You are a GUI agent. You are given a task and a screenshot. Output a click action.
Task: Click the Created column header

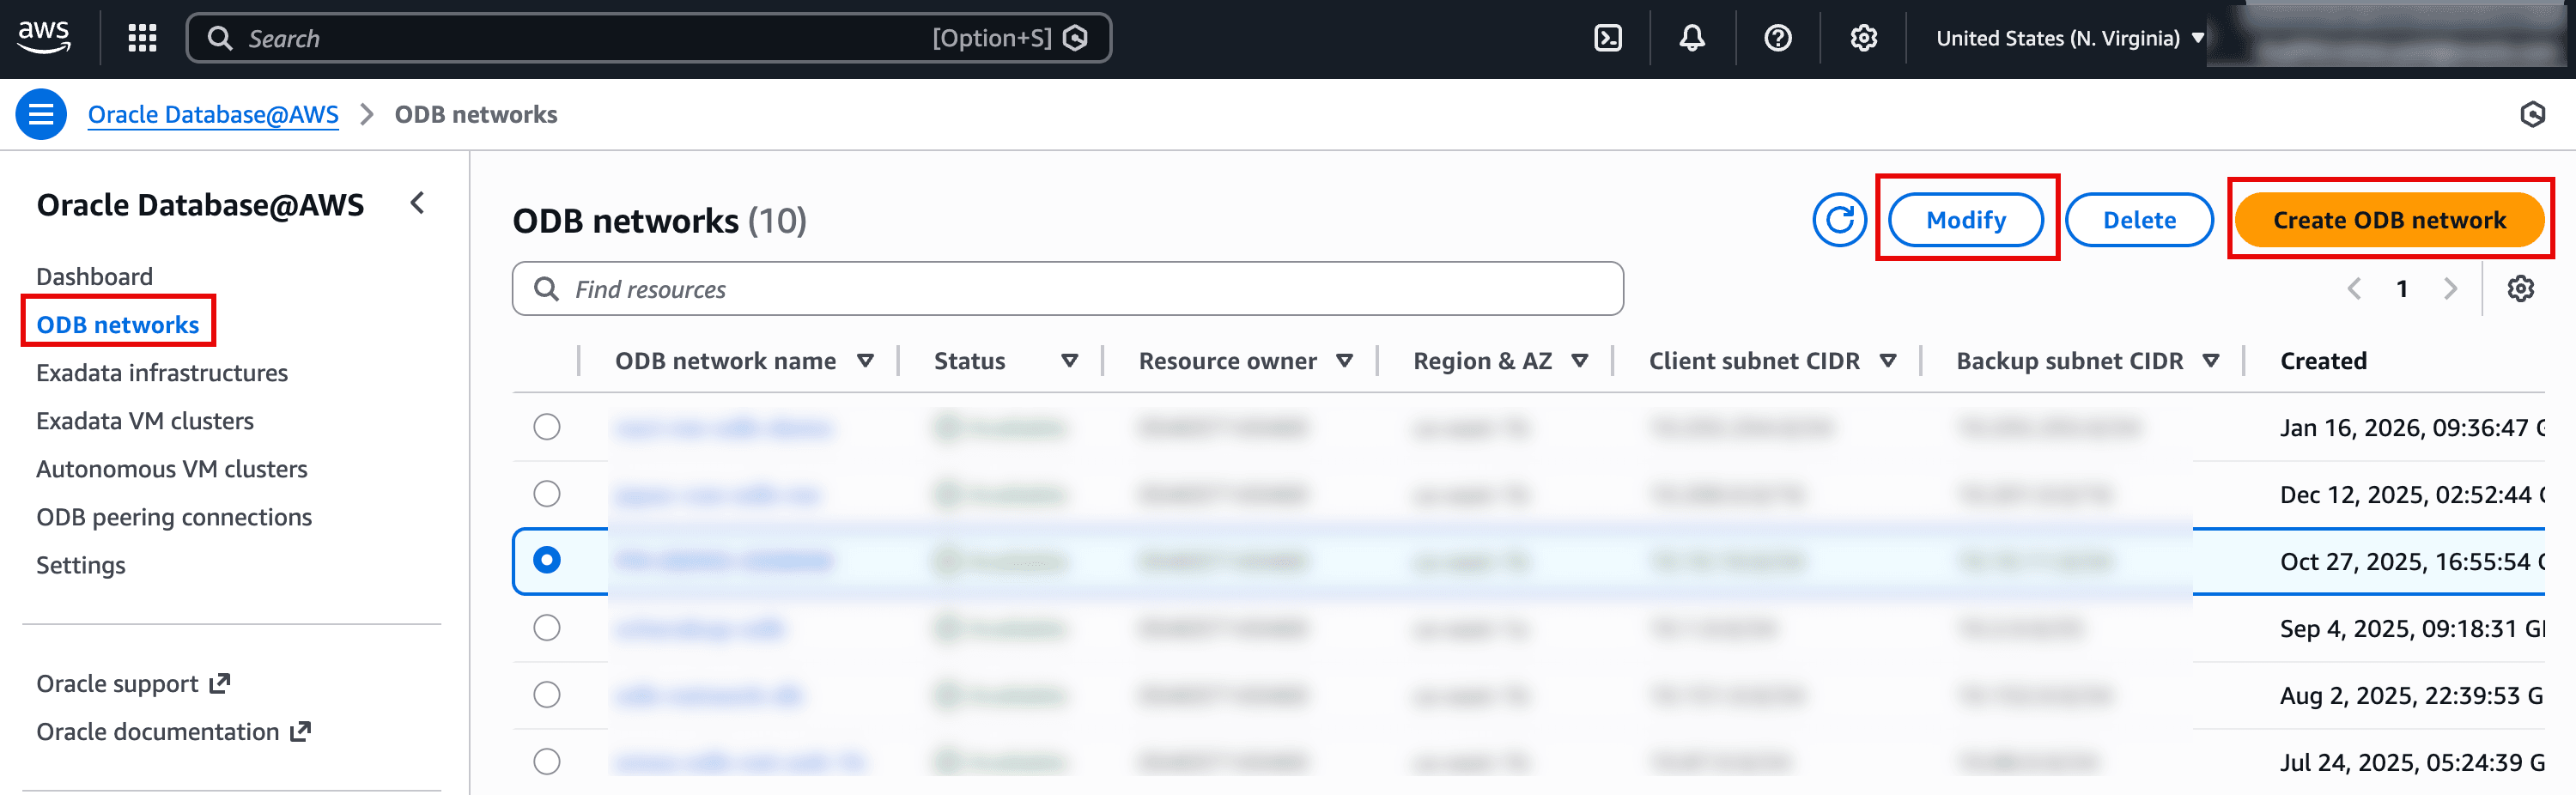point(2323,361)
